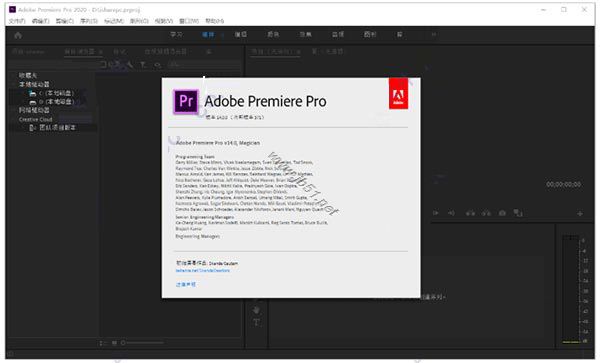Image resolution: width=600 pixels, height=363 pixels.
Task: Switch to the 颜色 workspace
Action: click(273, 34)
